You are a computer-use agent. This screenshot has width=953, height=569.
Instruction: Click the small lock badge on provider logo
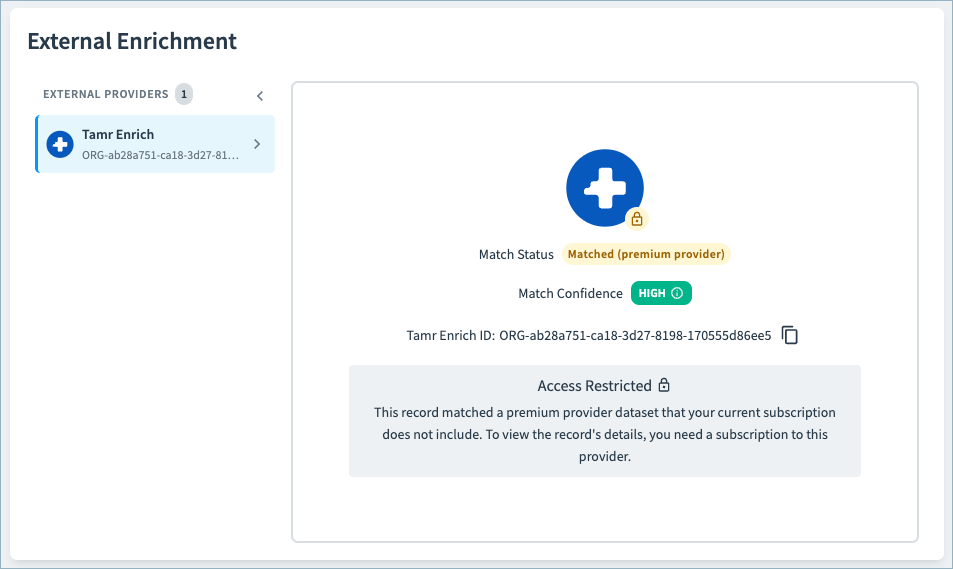(x=636, y=219)
